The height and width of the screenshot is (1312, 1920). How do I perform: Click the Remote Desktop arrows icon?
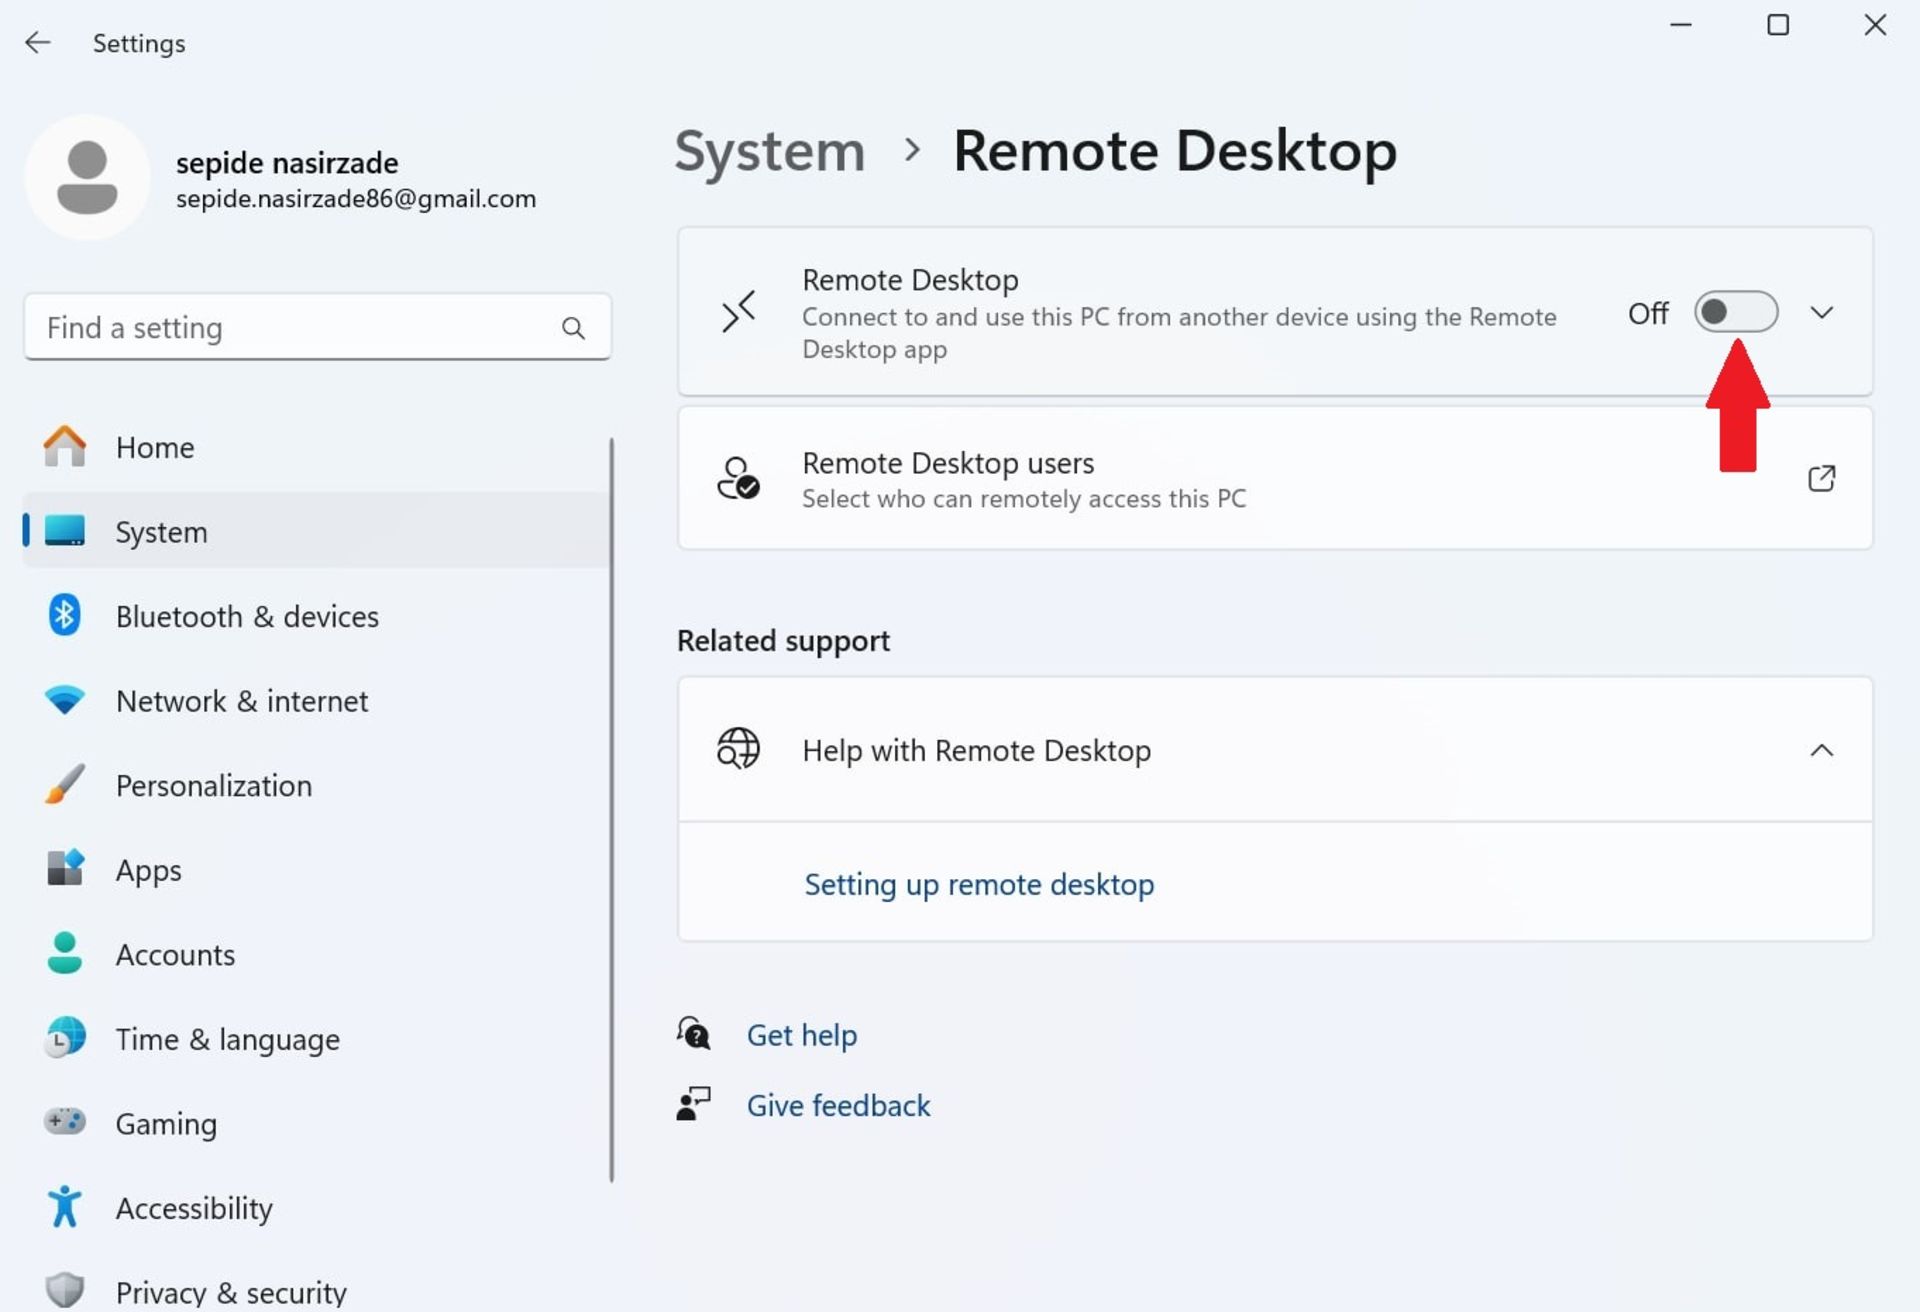(738, 311)
